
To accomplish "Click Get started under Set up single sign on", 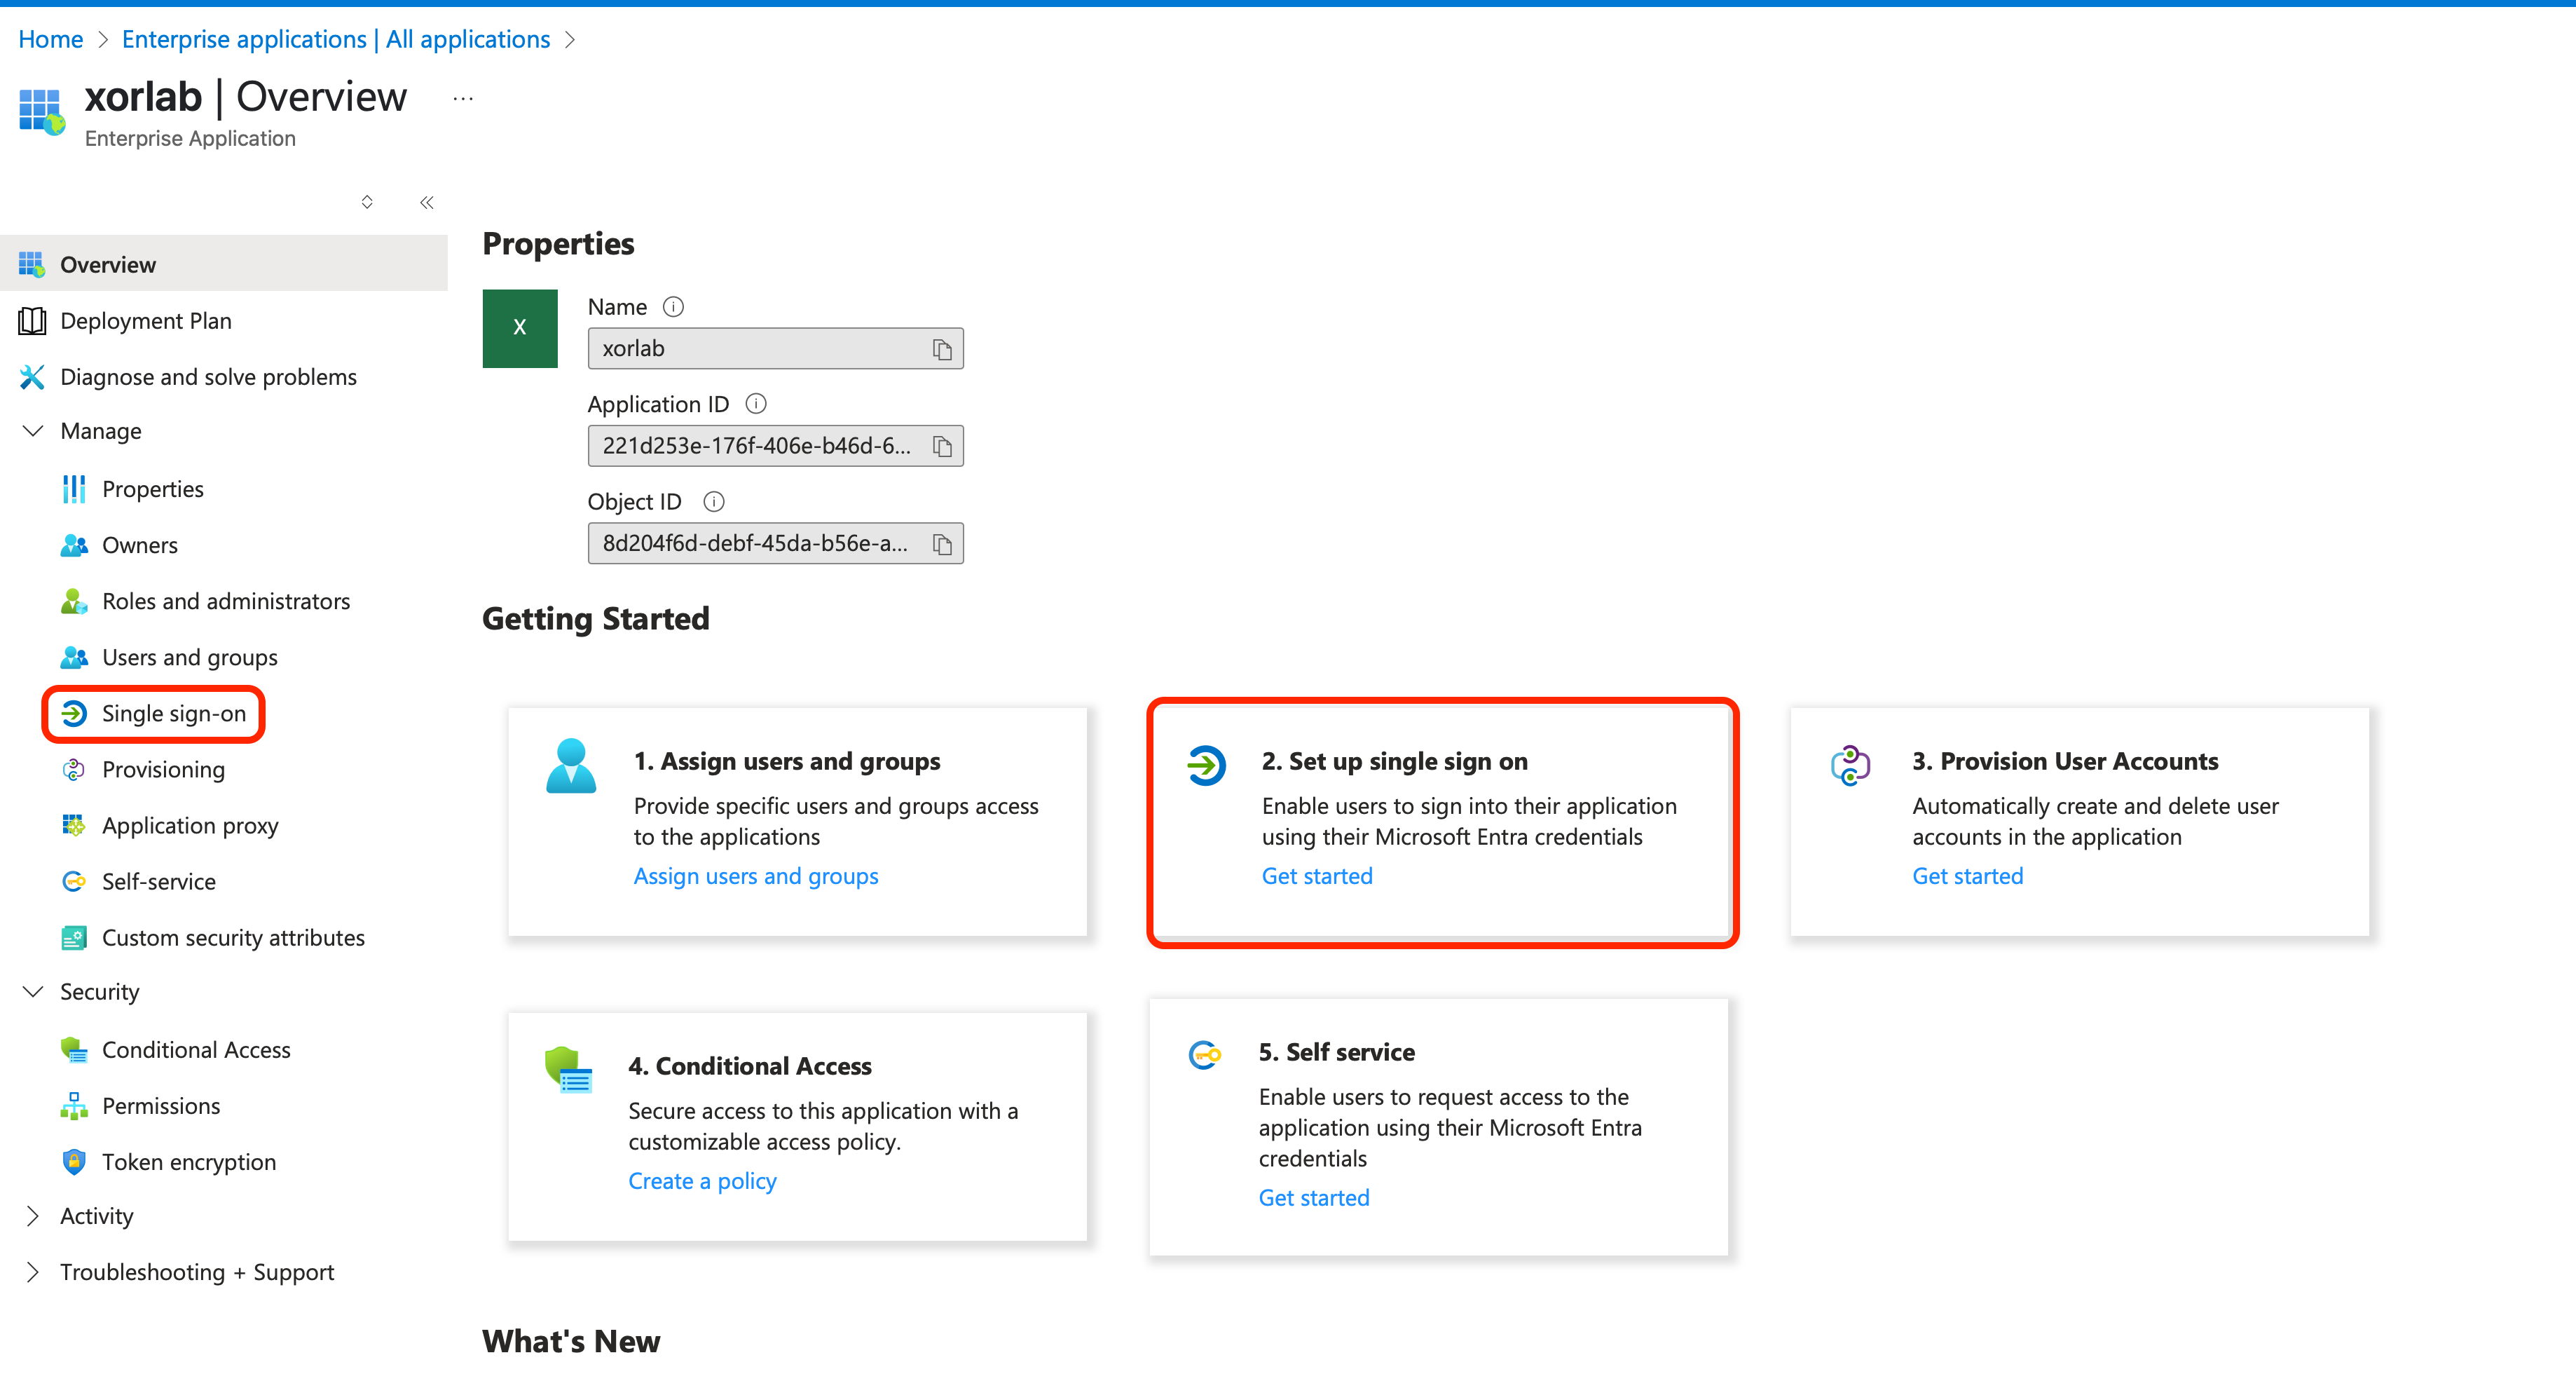I will 1317,876.
